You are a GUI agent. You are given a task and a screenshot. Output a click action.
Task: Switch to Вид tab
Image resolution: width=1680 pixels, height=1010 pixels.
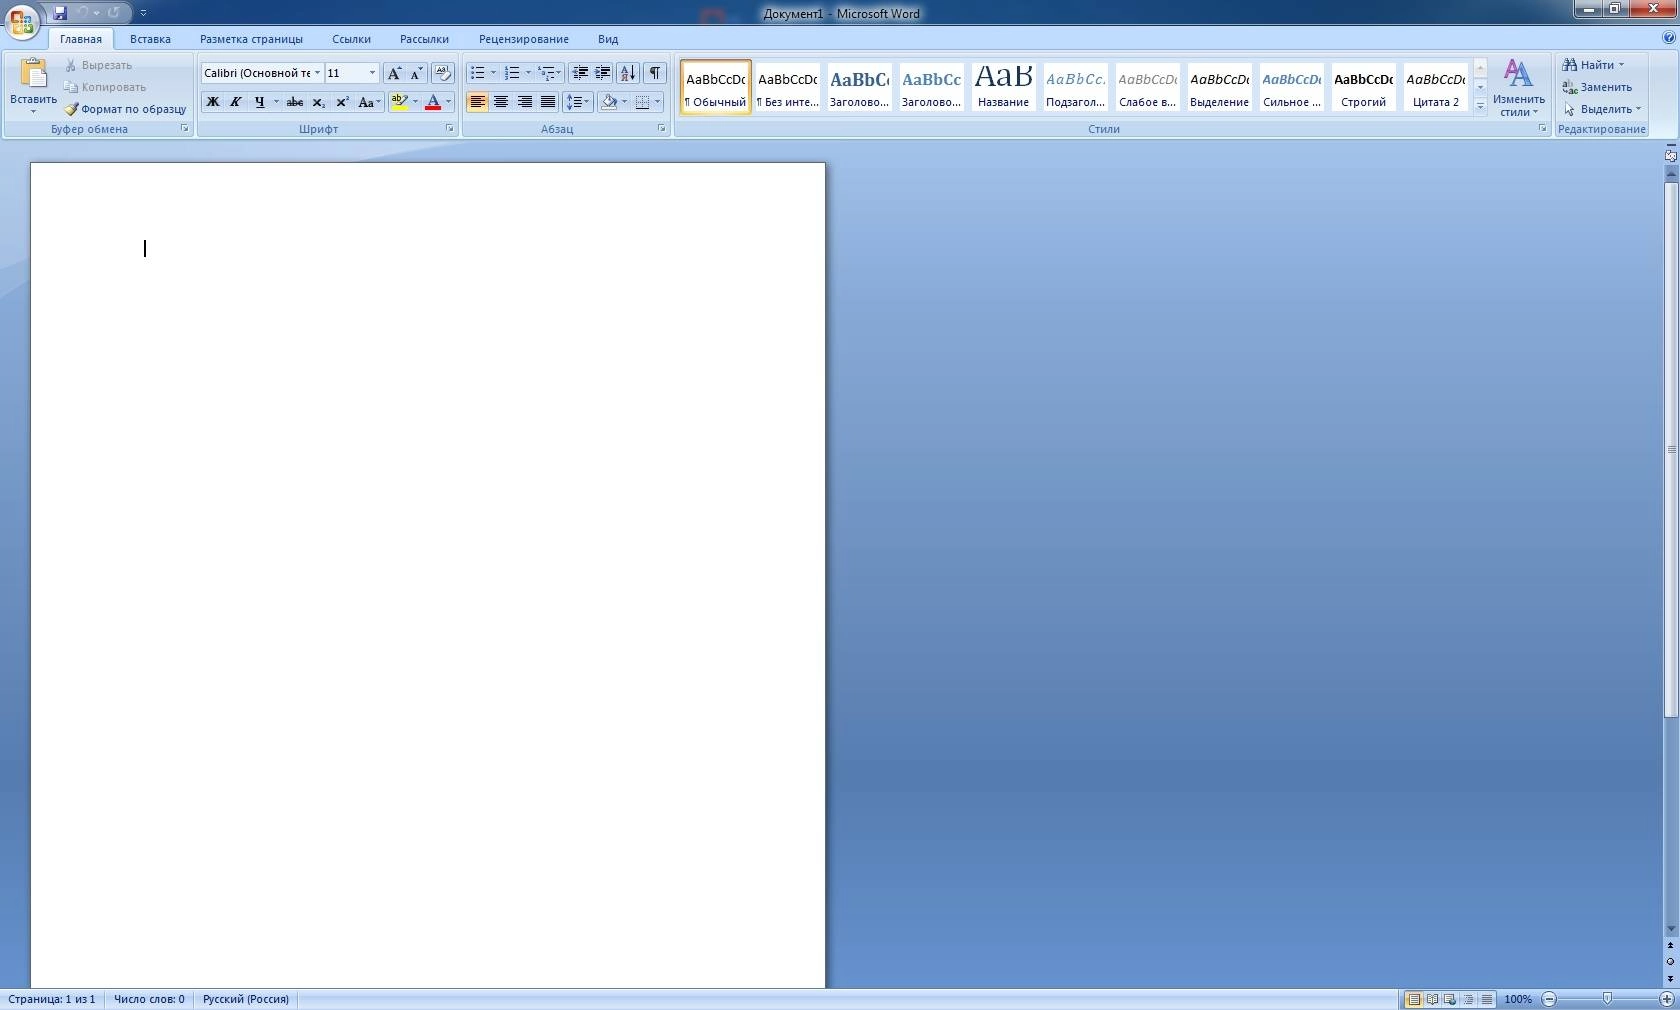[608, 39]
